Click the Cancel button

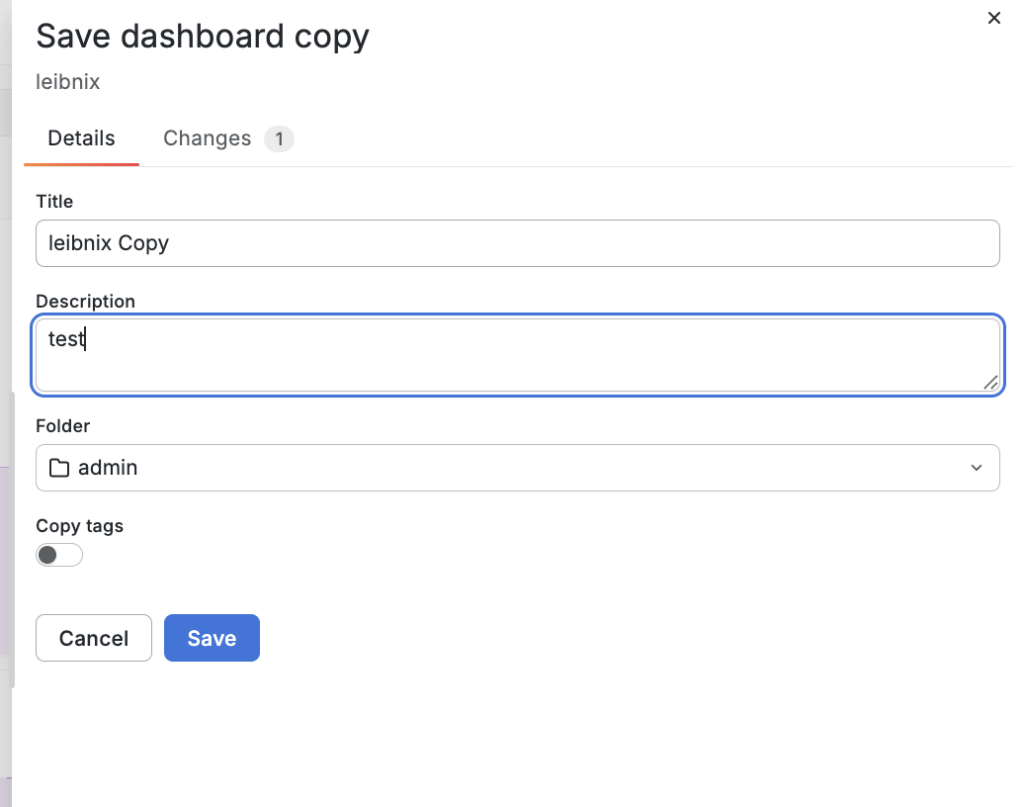pyautogui.click(x=93, y=638)
